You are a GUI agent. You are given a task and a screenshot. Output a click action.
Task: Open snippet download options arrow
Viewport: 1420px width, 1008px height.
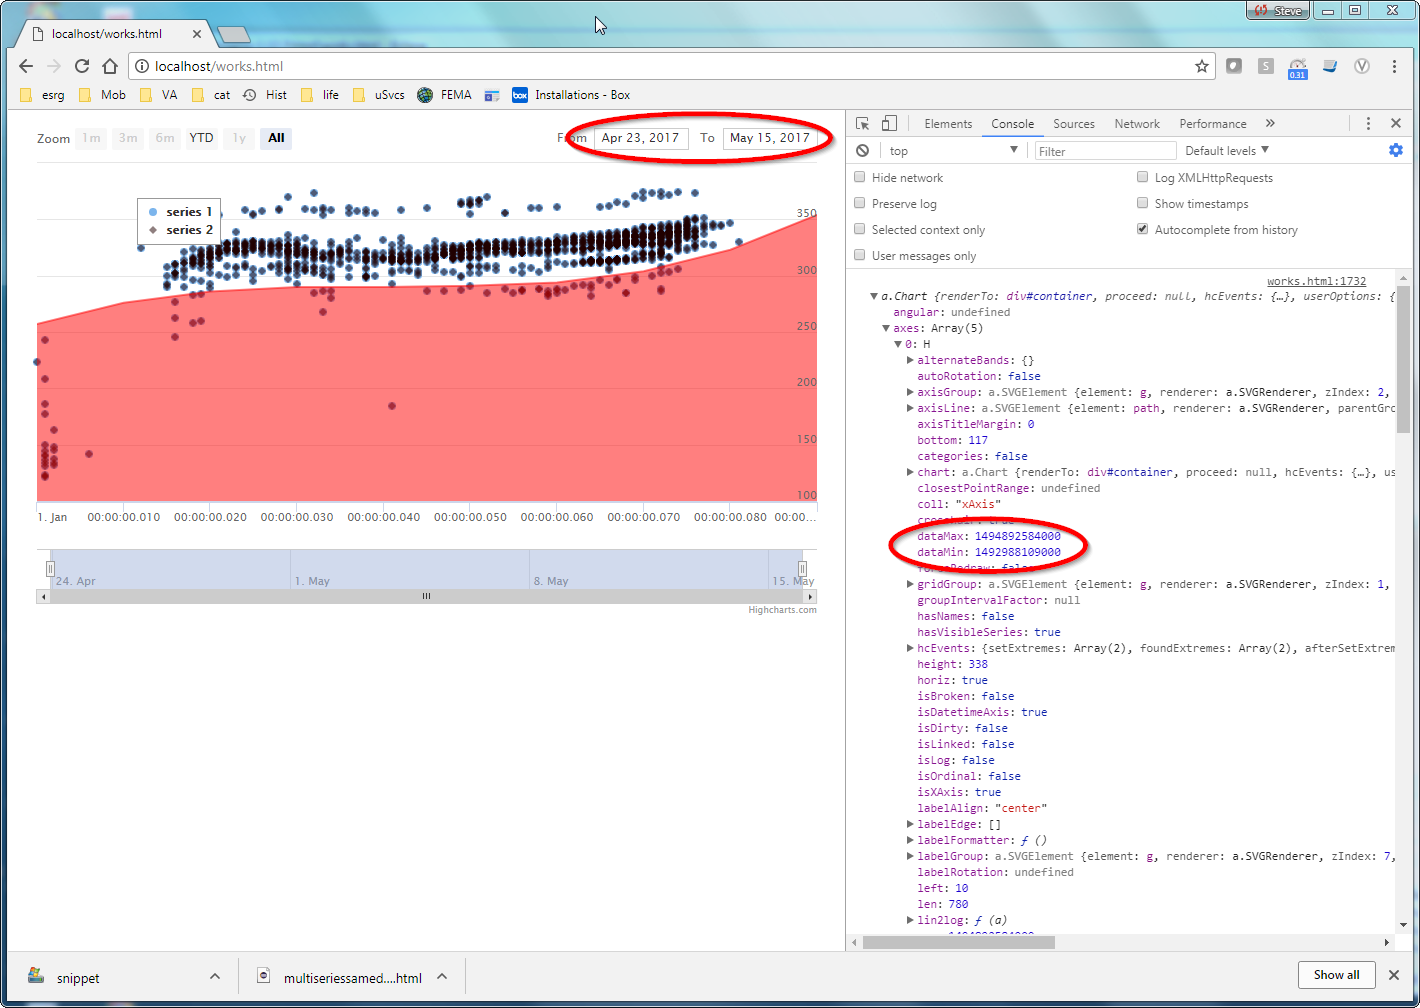pyautogui.click(x=215, y=977)
